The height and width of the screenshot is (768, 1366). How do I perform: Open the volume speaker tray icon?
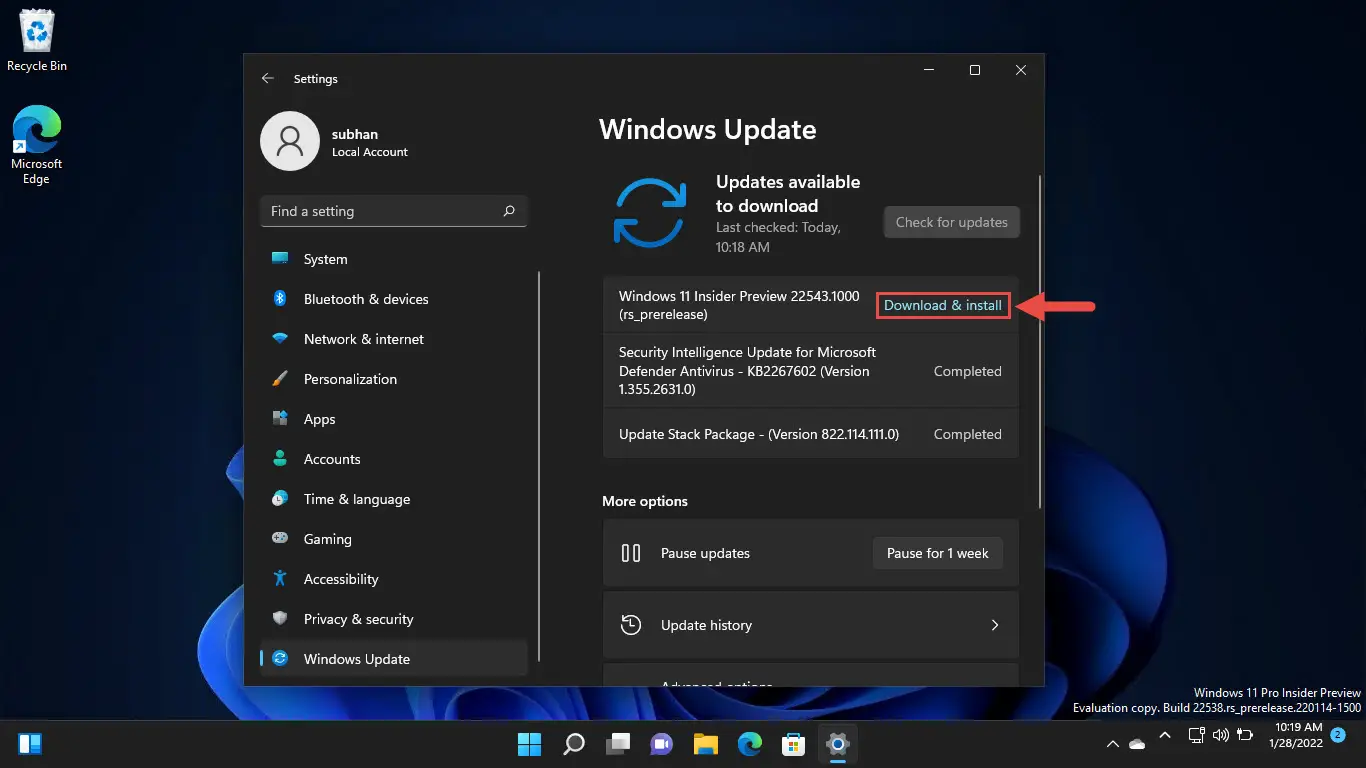(x=1220, y=736)
